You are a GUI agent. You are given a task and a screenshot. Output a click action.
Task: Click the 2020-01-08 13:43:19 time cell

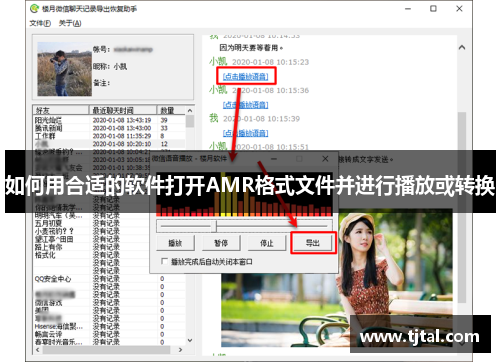click(x=122, y=120)
